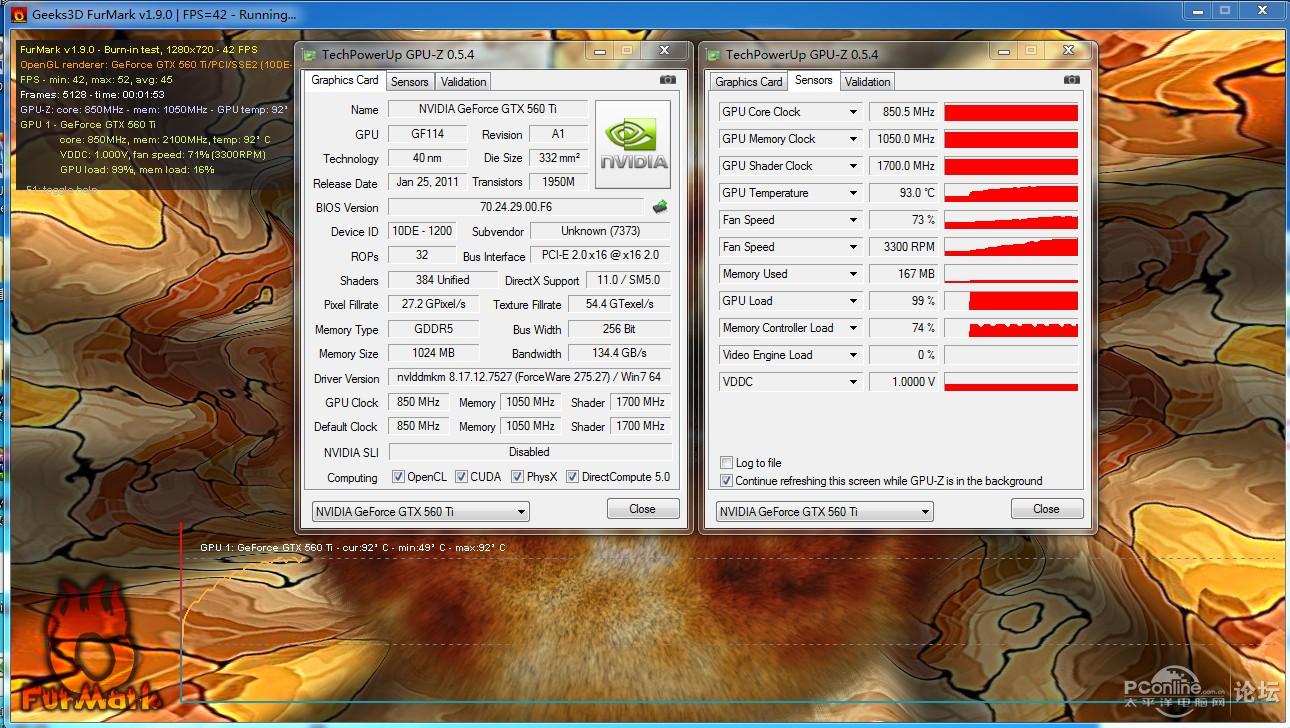Open the GPU Core Clock sensor dropdown
This screenshot has width=1290, height=728.
click(853, 112)
